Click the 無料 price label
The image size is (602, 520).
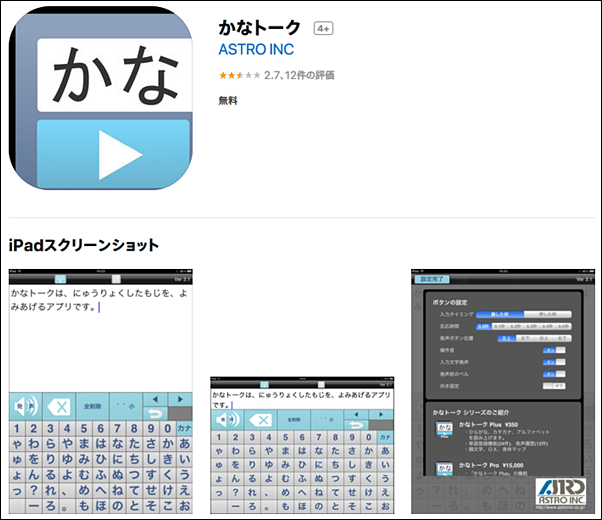[x=228, y=101]
